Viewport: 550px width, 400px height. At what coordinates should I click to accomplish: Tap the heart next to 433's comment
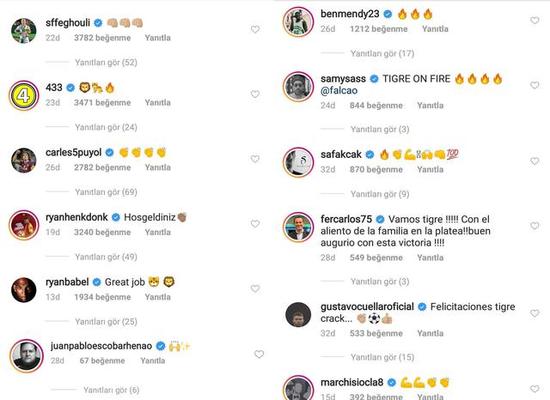(255, 94)
